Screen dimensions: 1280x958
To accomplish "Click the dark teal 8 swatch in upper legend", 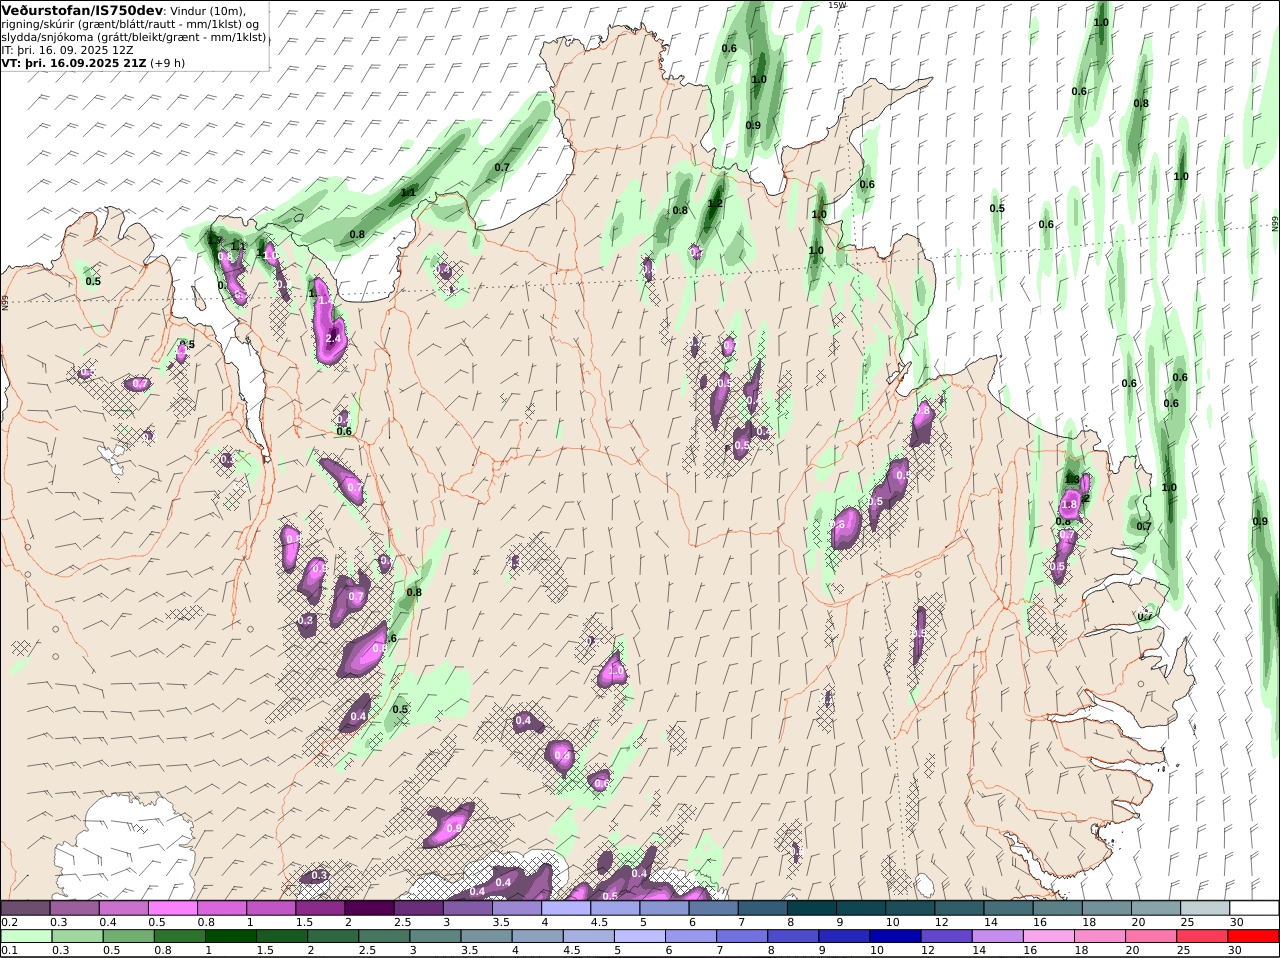I will click(812, 908).
